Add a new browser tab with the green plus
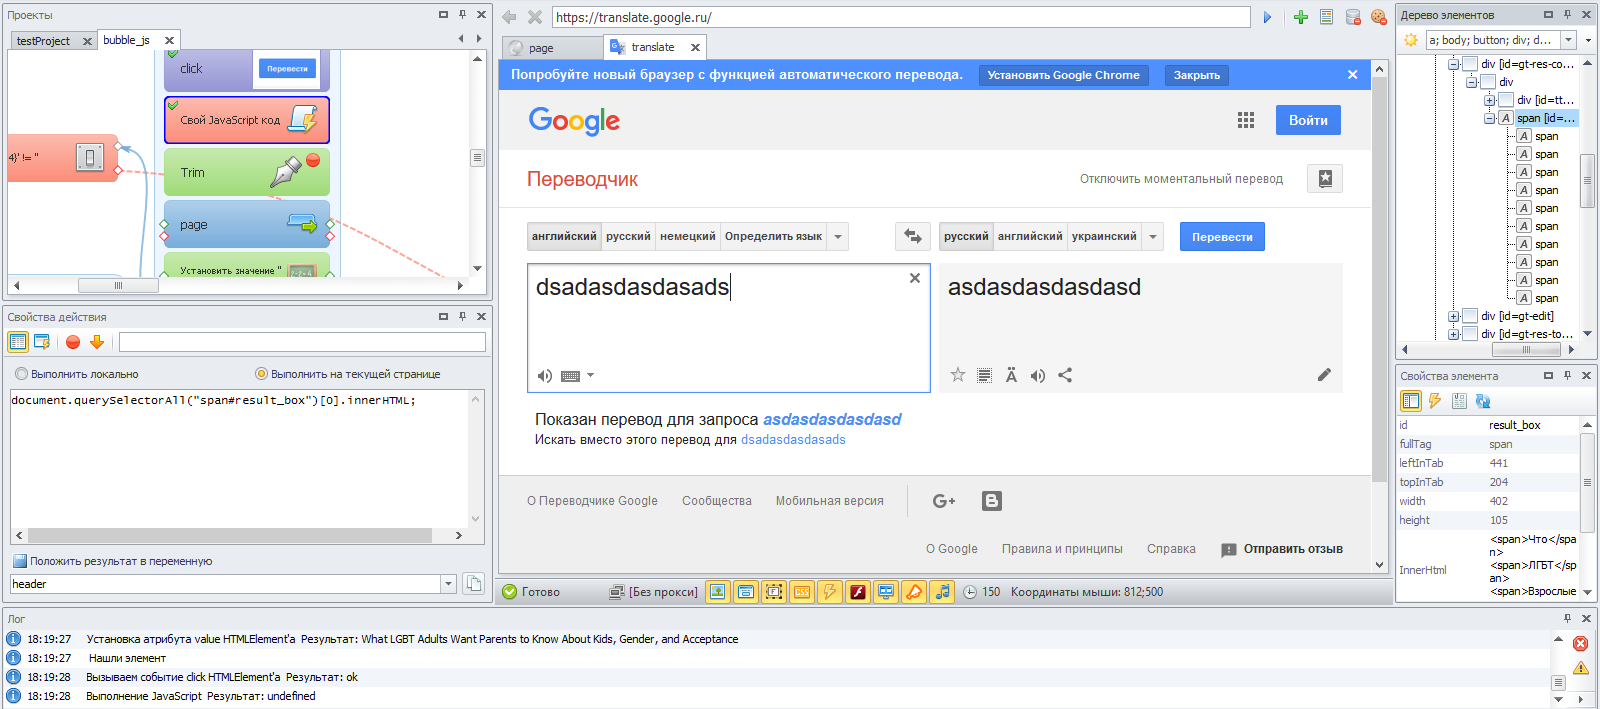Screen dimensions: 1600x709 pyautogui.click(x=1301, y=17)
